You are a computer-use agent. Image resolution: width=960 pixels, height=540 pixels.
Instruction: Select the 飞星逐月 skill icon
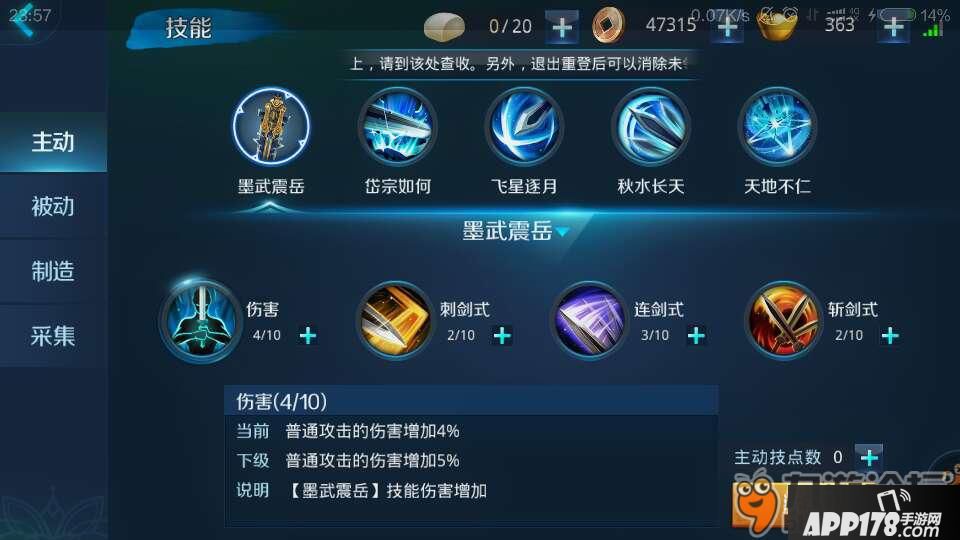[523, 127]
